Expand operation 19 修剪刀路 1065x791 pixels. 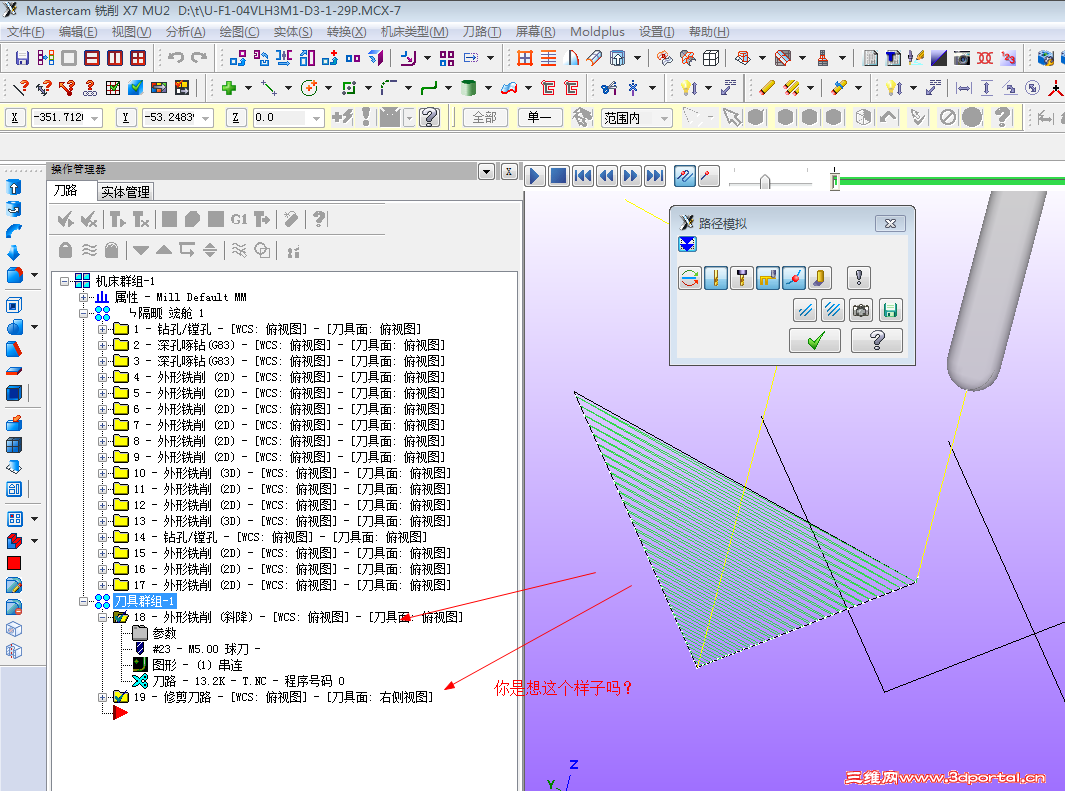click(103, 697)
